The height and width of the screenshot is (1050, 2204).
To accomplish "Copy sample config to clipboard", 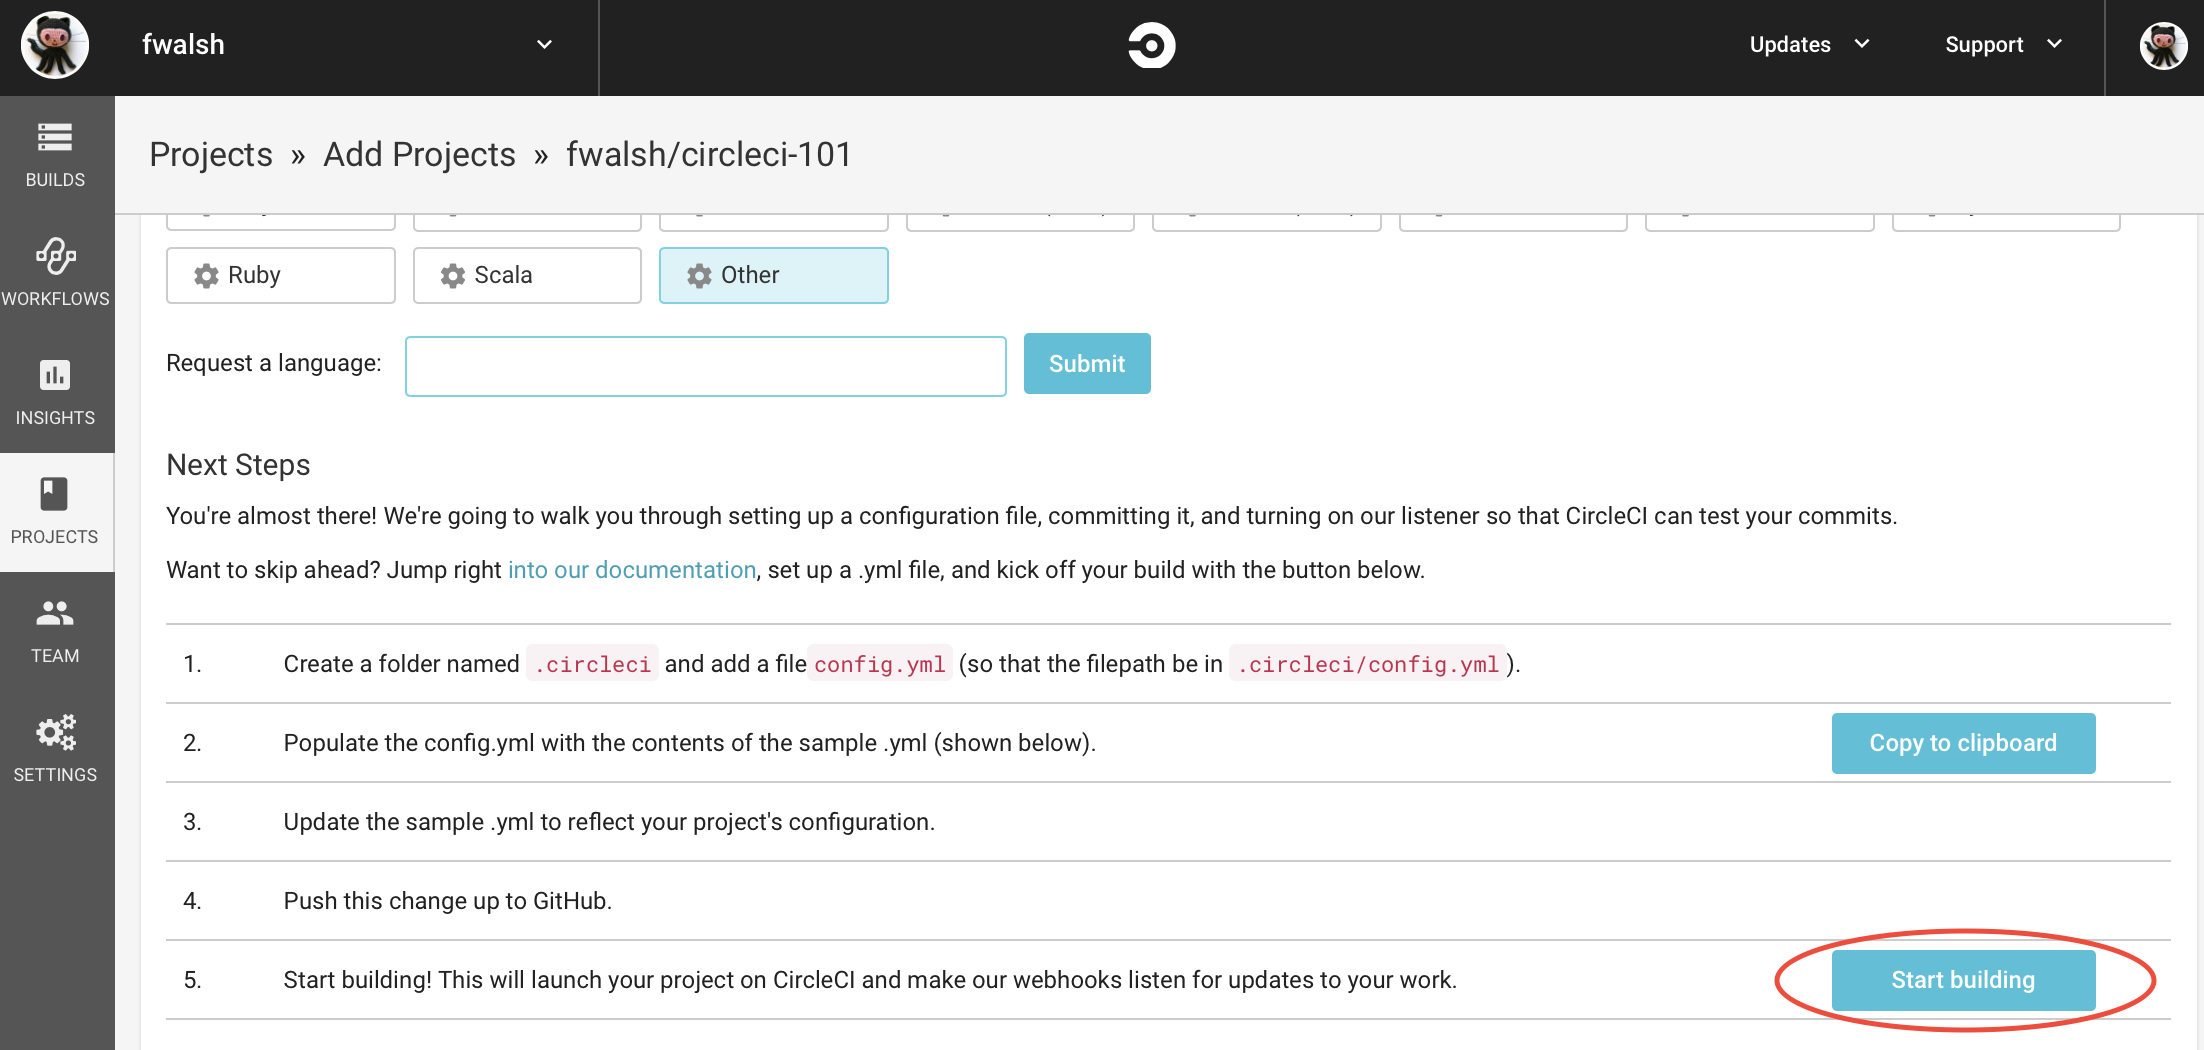I will 1963,743.
